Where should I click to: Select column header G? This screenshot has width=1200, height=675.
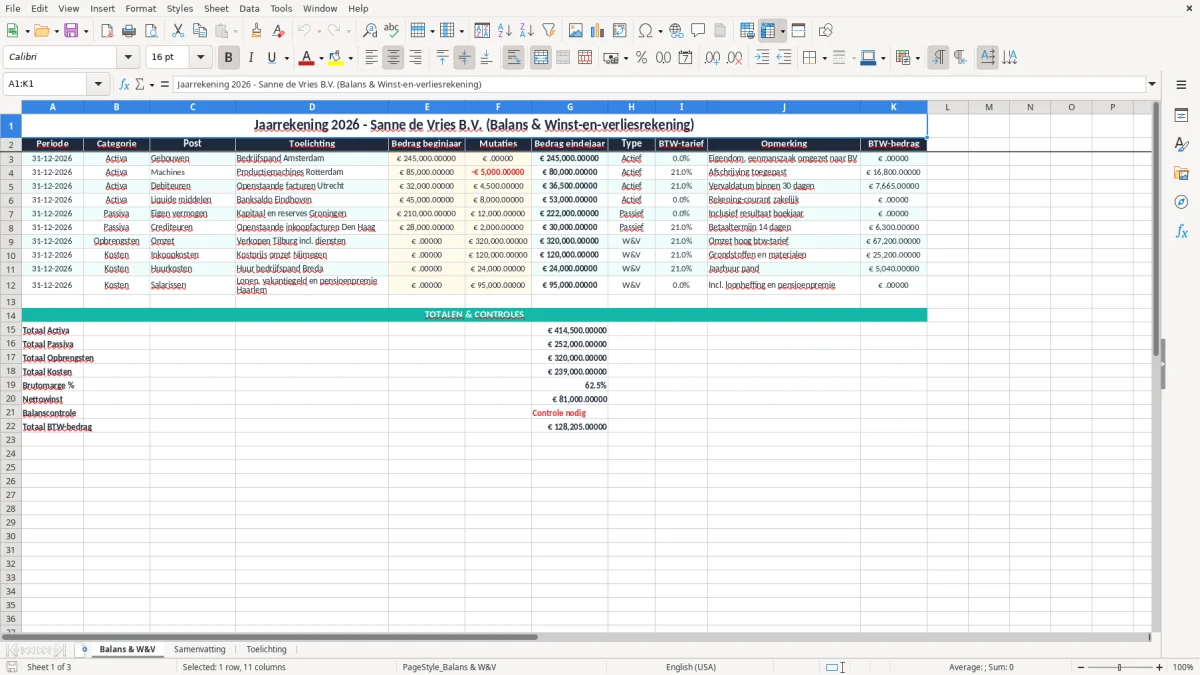(x=570, y=107)
